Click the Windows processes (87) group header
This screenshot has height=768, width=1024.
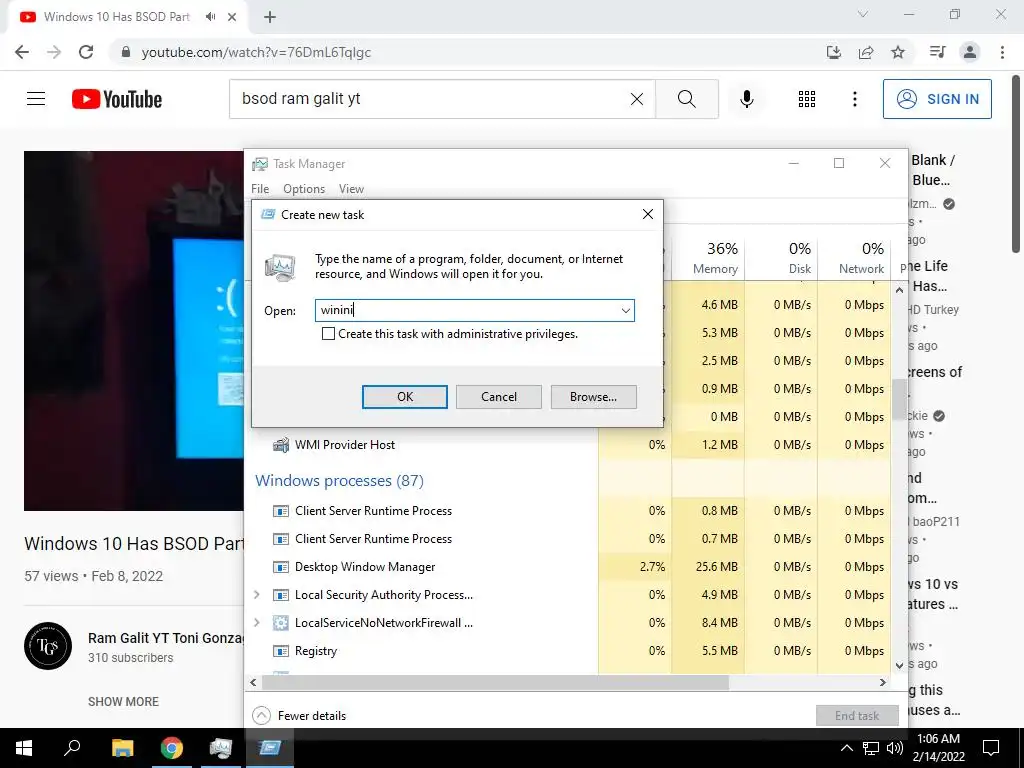[339, 481]
